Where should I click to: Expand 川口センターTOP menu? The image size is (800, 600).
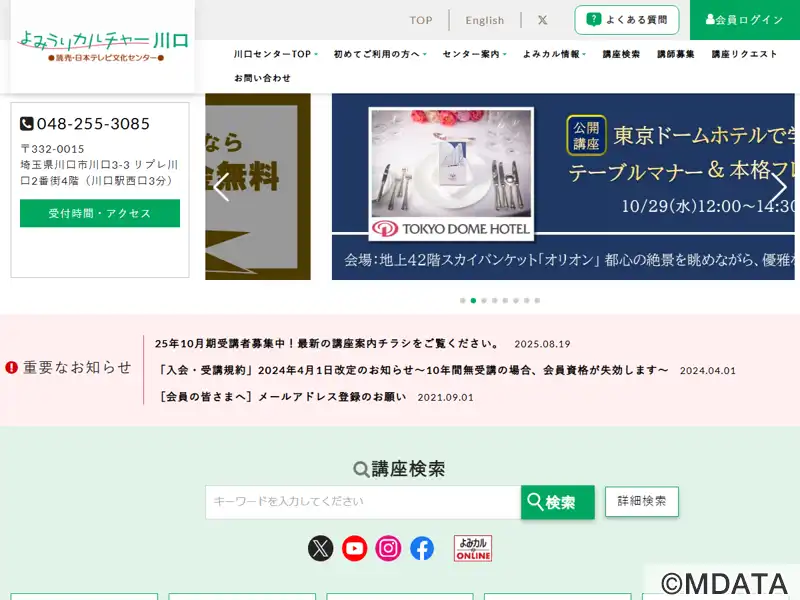(276, 54)
